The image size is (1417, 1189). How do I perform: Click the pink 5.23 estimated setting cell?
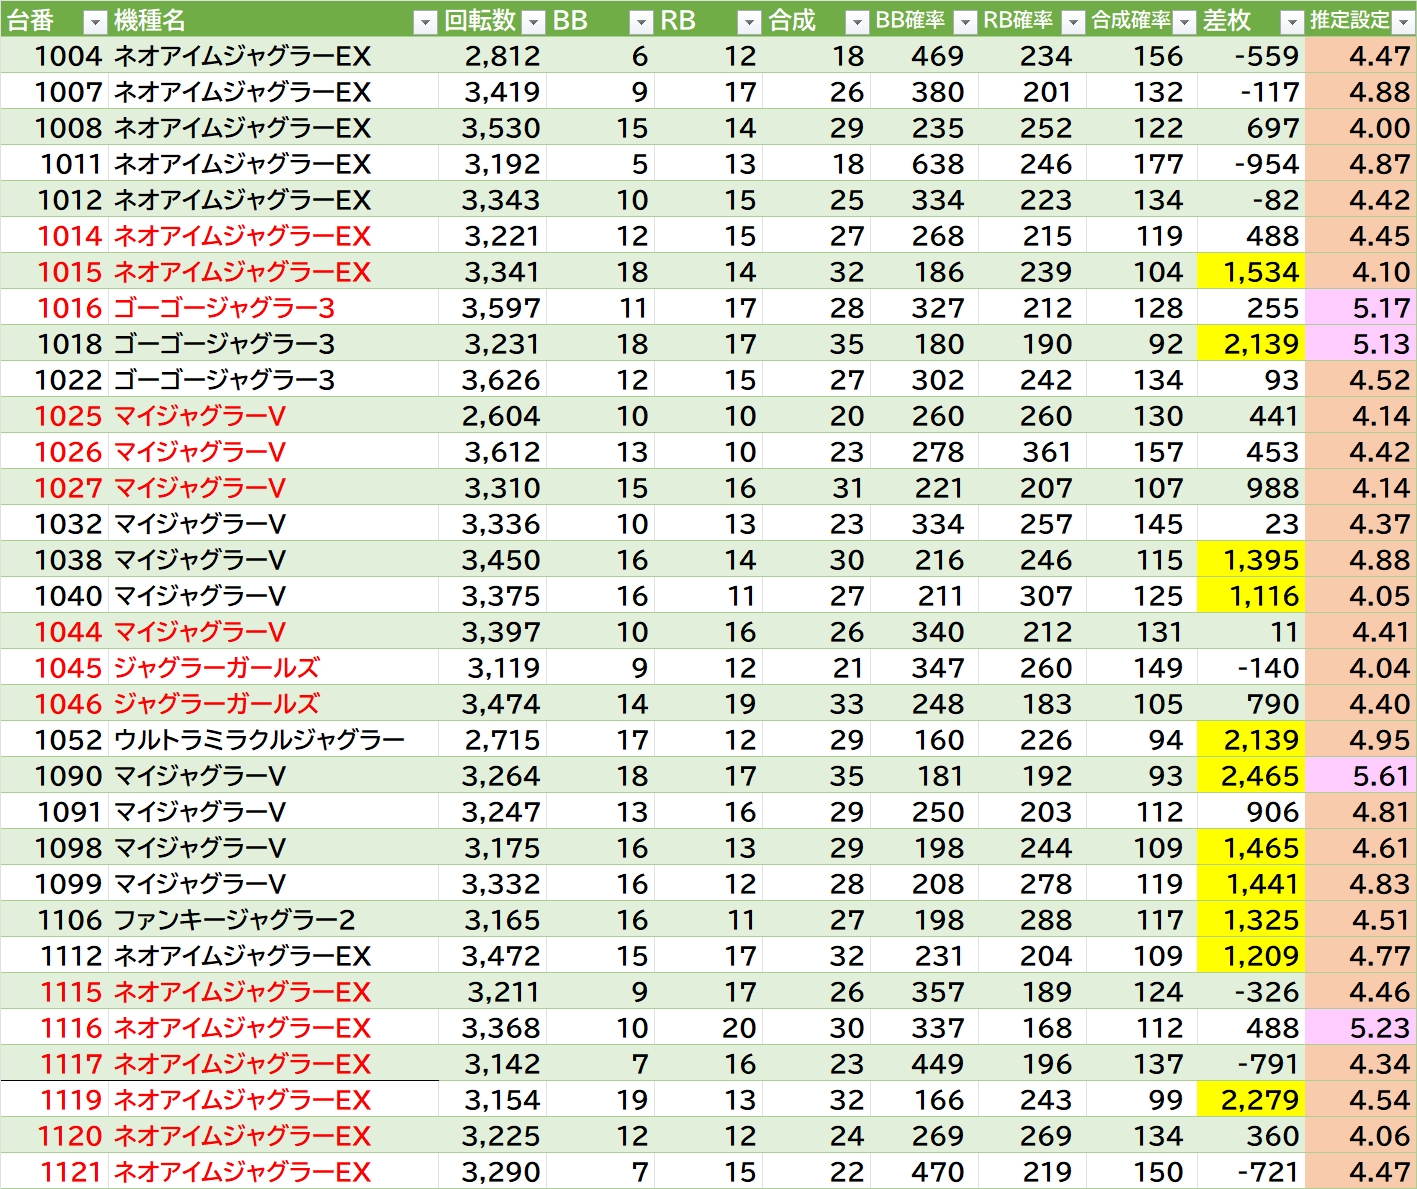(1360, 1028)
